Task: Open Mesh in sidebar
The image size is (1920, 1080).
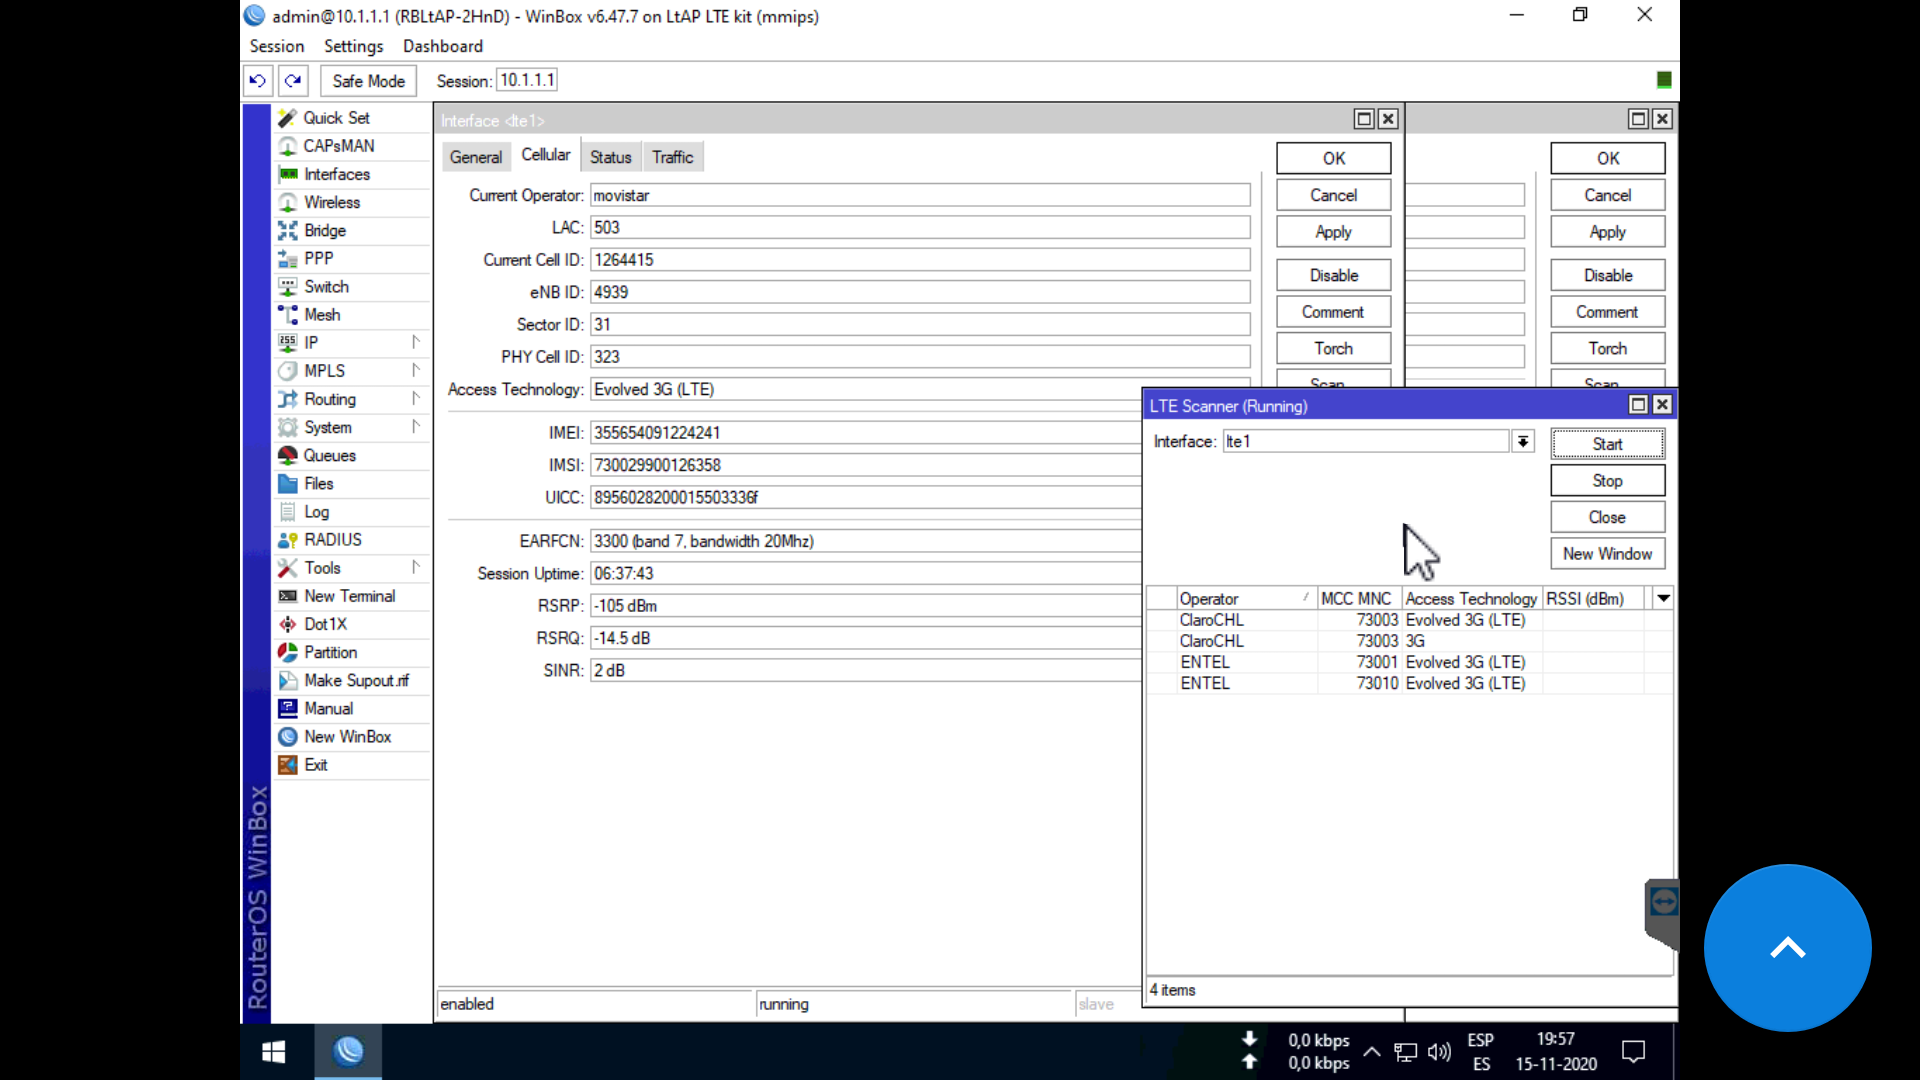Action: (322, 314)
